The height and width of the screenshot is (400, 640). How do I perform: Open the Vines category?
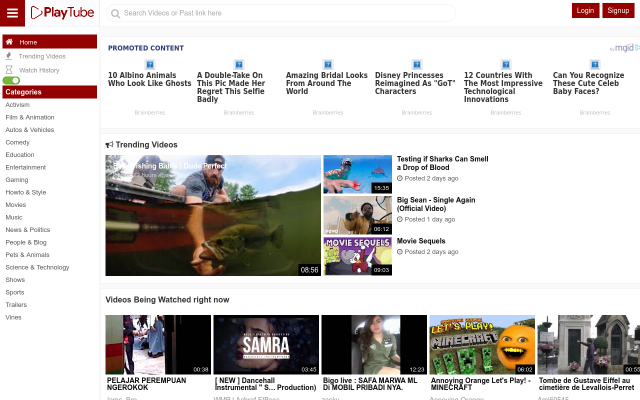[13, 317]
